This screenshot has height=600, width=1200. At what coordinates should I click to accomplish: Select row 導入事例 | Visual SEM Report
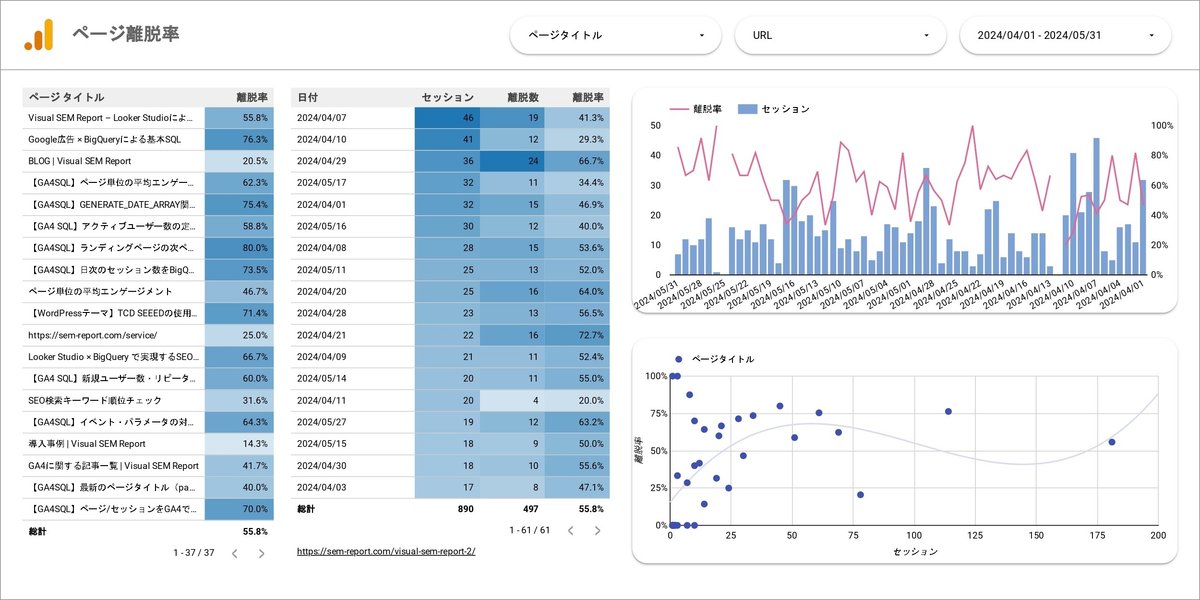point(148,443)
